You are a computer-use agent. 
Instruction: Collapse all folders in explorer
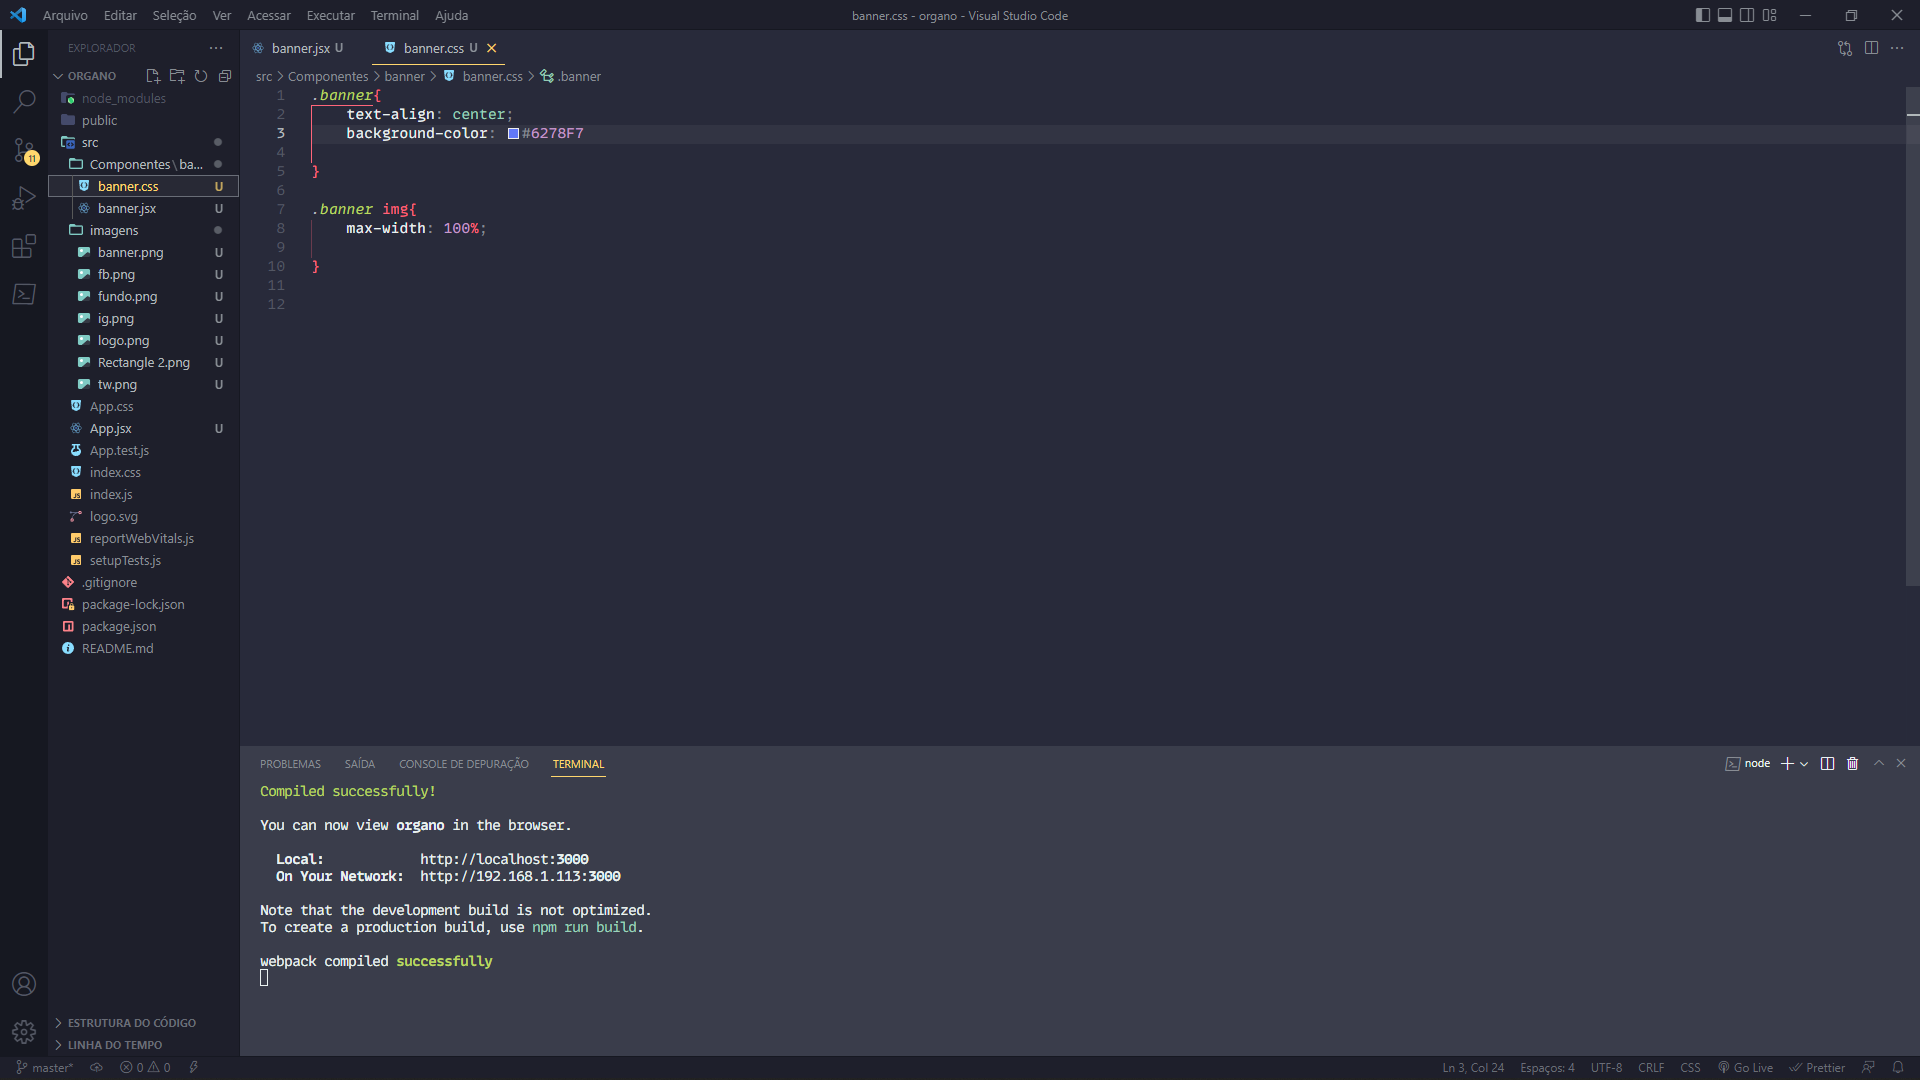pyautogui.click(x=225, y=76)
